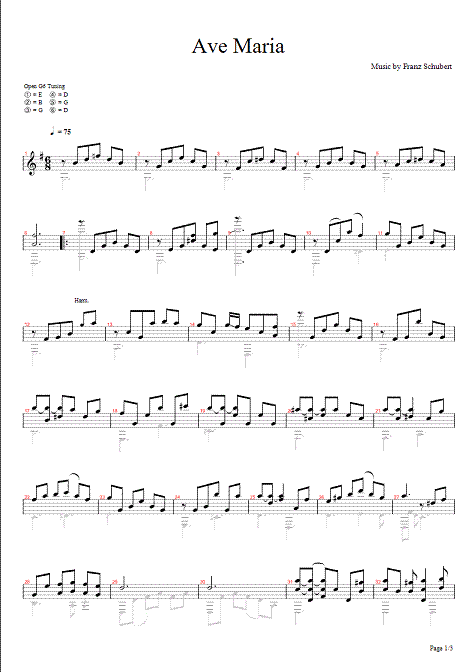Click red measure number 13
This screenshot has width=475, height=672.
pos(109,324)
